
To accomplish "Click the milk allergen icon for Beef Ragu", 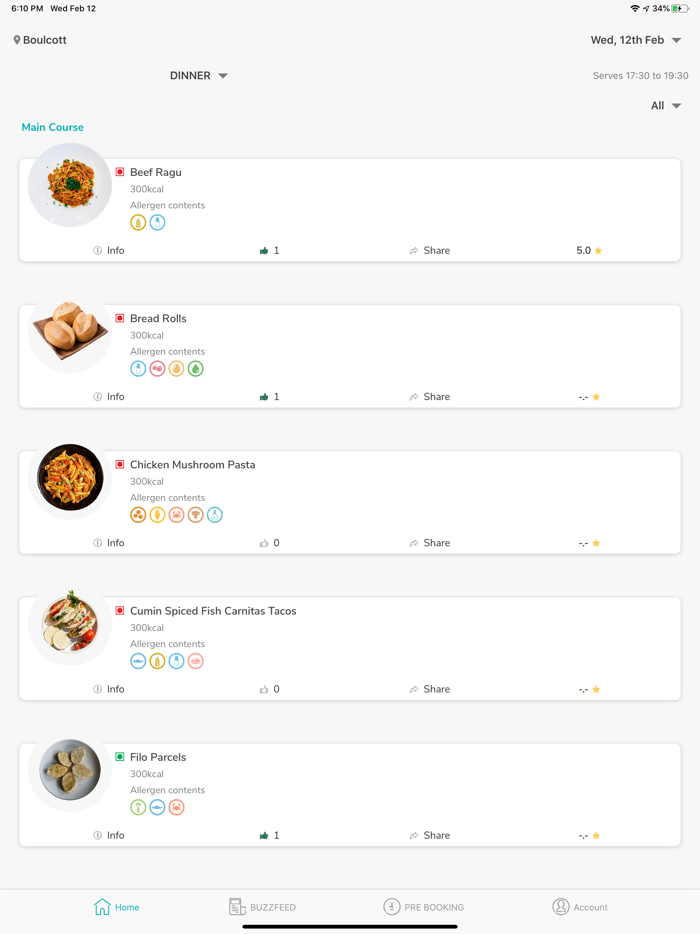I will click(157, 222).
